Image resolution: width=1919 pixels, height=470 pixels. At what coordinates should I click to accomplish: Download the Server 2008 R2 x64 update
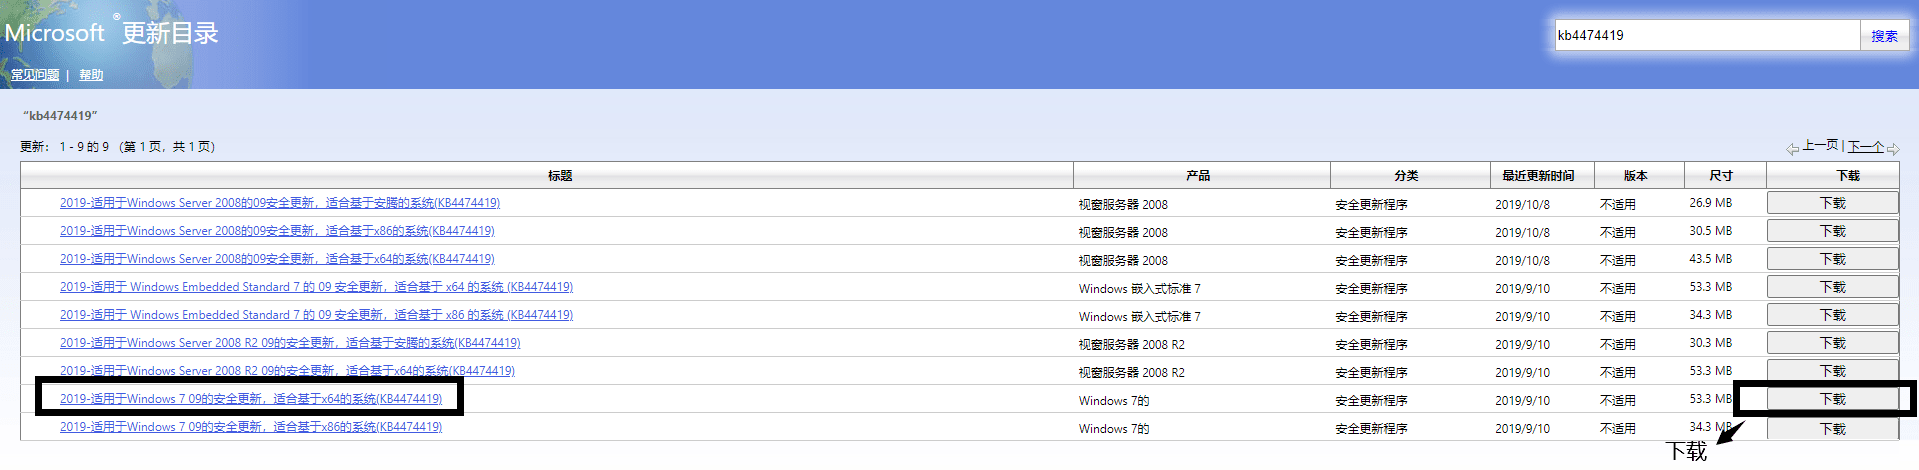[x=1832, y=371]
